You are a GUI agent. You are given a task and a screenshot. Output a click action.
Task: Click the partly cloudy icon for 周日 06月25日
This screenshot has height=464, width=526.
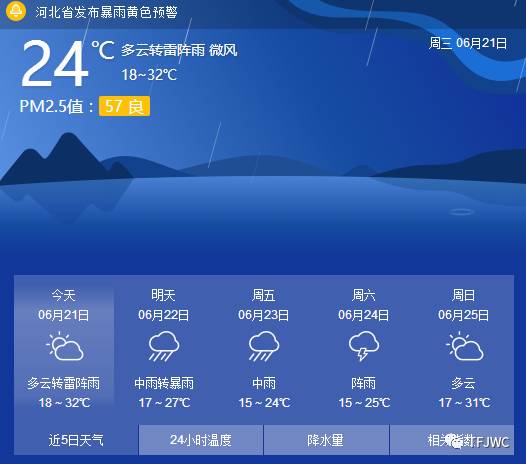(465, 346)
